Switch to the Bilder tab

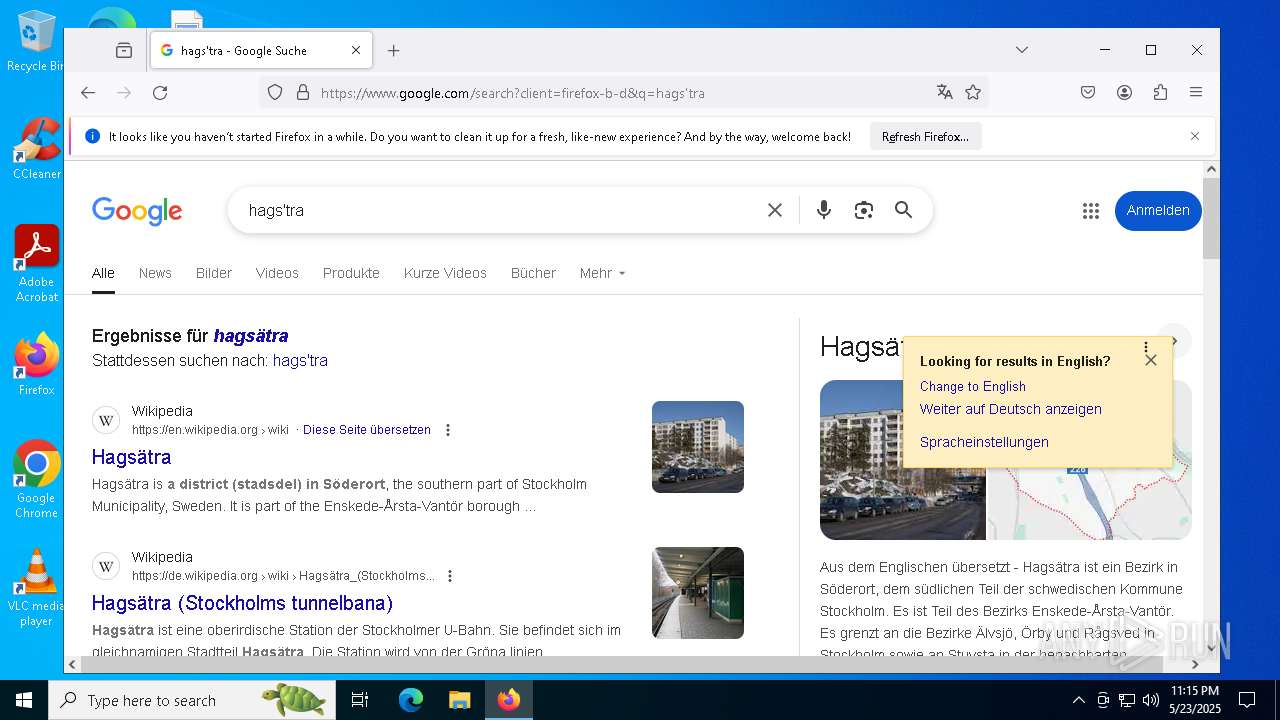point(214,273)
